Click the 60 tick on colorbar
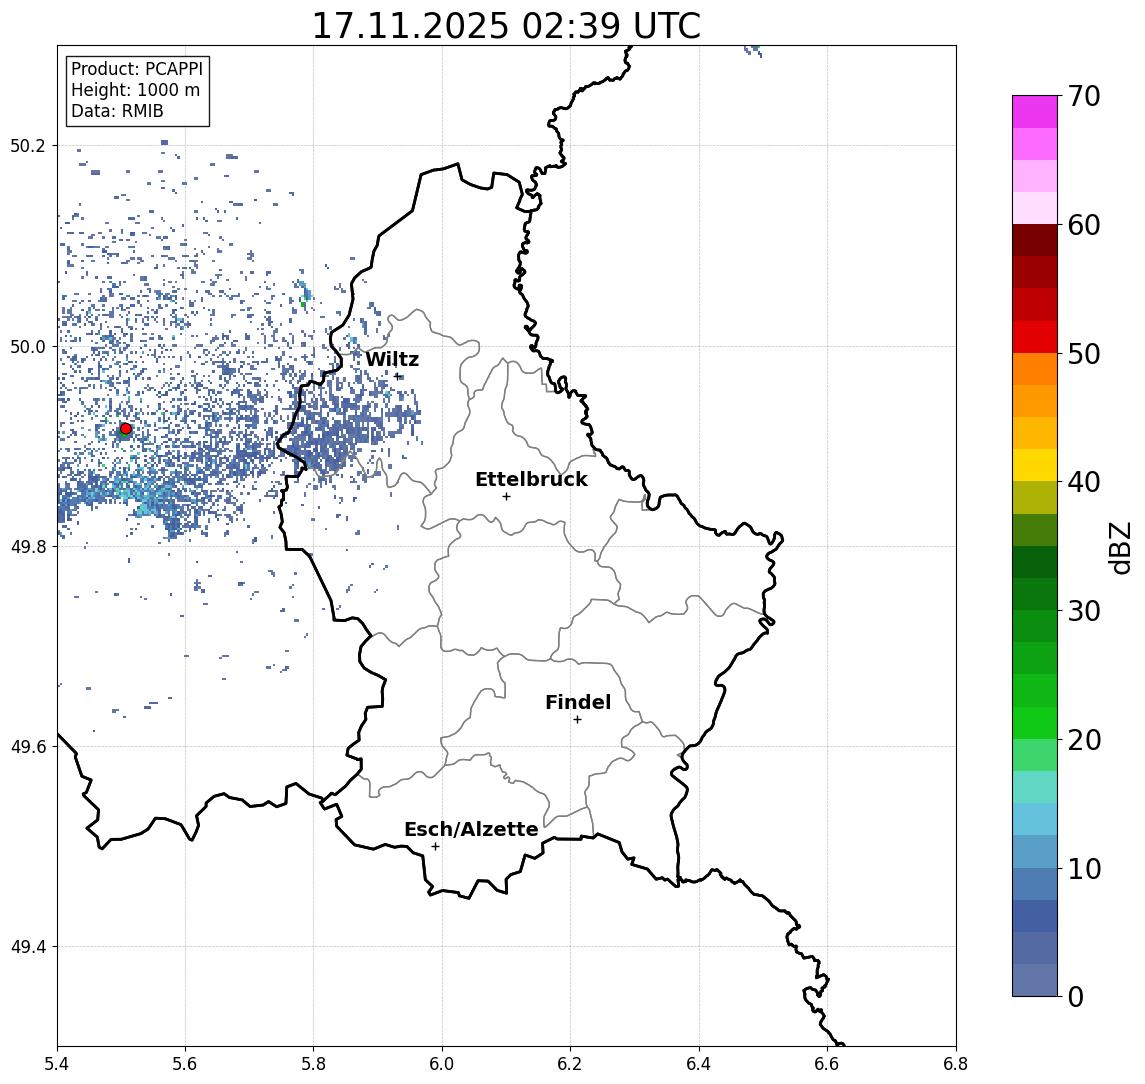 click(x=1084, y=225)
